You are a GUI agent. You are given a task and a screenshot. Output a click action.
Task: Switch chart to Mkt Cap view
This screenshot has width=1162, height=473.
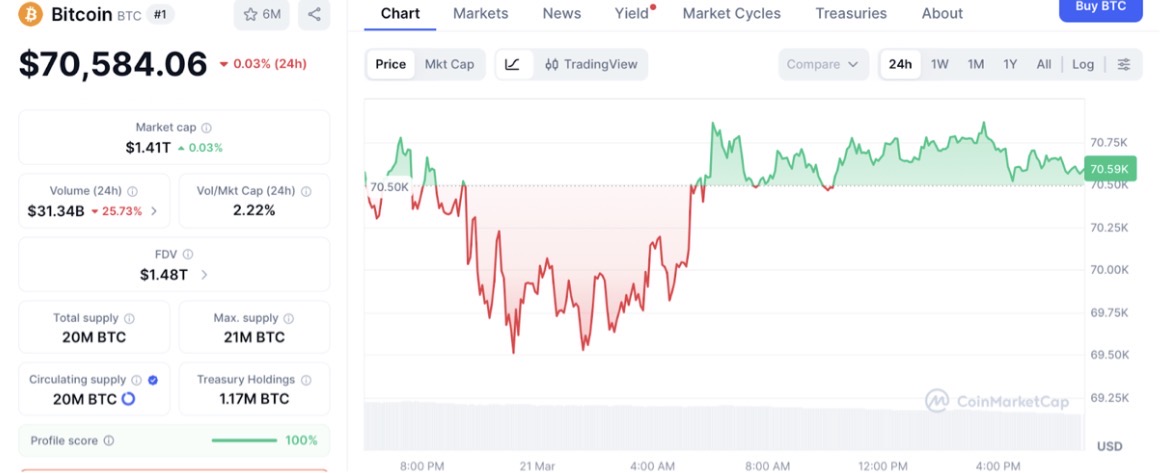pyautogui.click(x=449, y=64)
